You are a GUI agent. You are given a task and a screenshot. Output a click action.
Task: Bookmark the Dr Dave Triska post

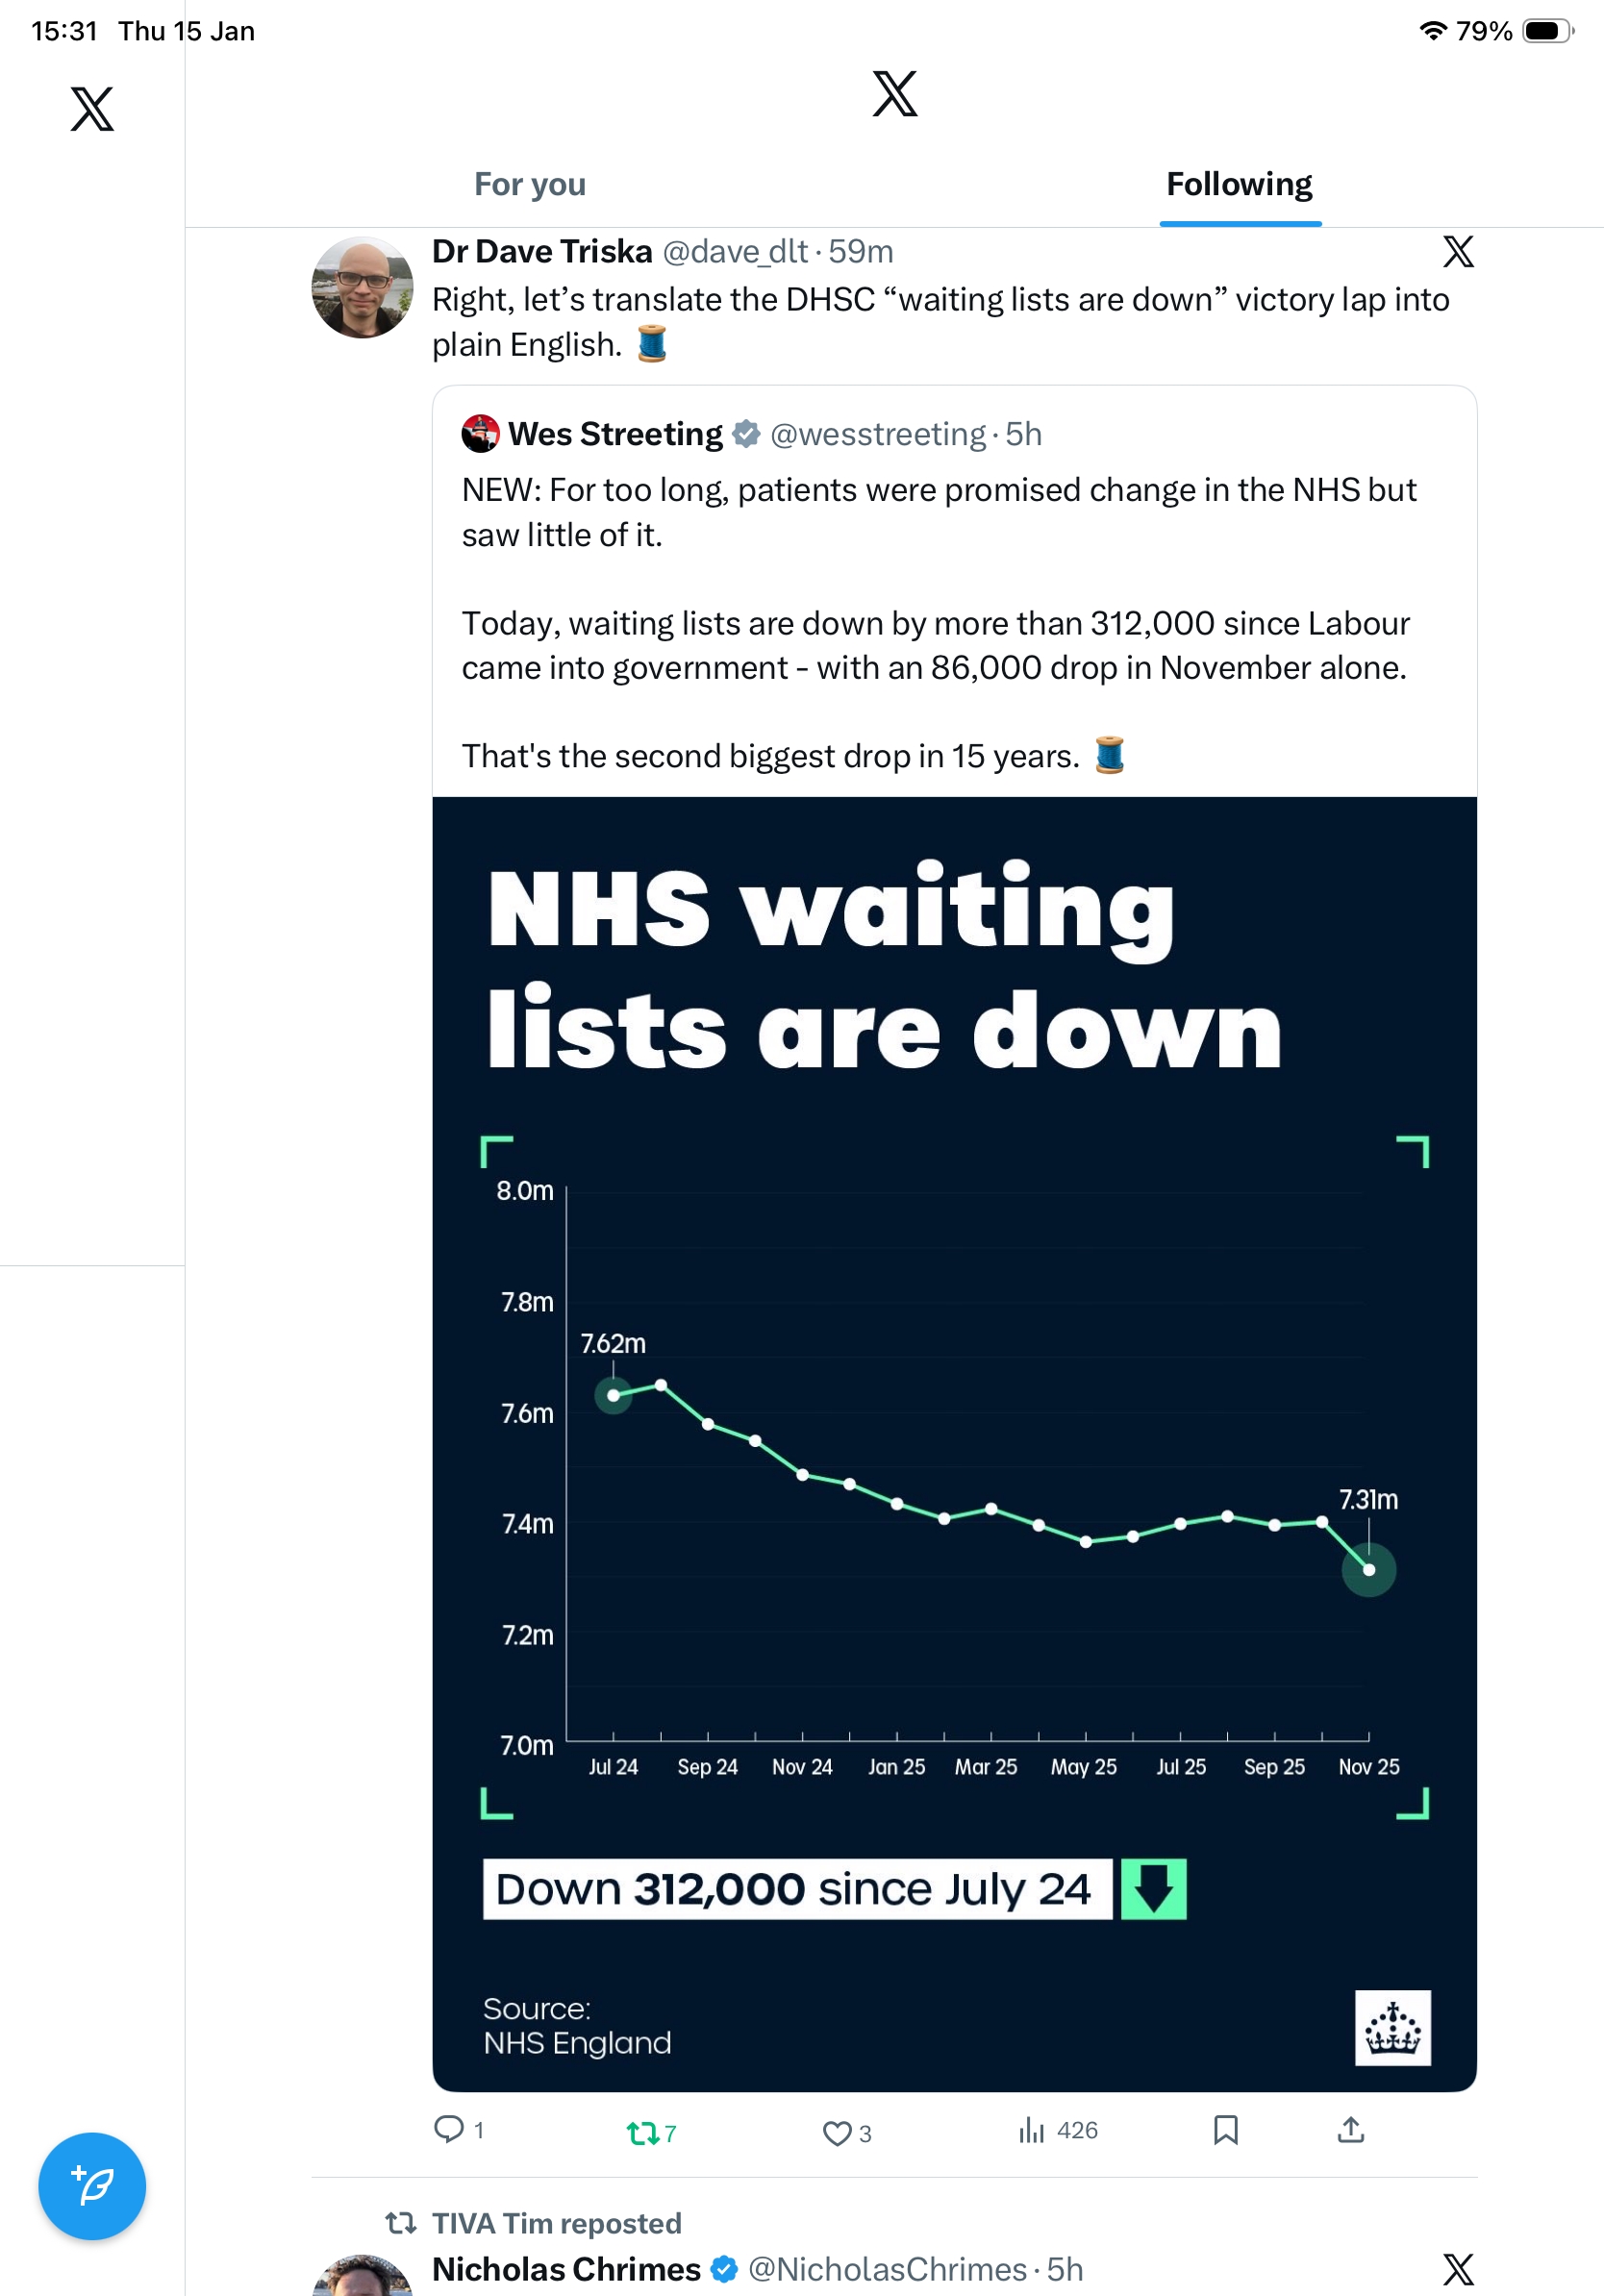[1225, 2130]
